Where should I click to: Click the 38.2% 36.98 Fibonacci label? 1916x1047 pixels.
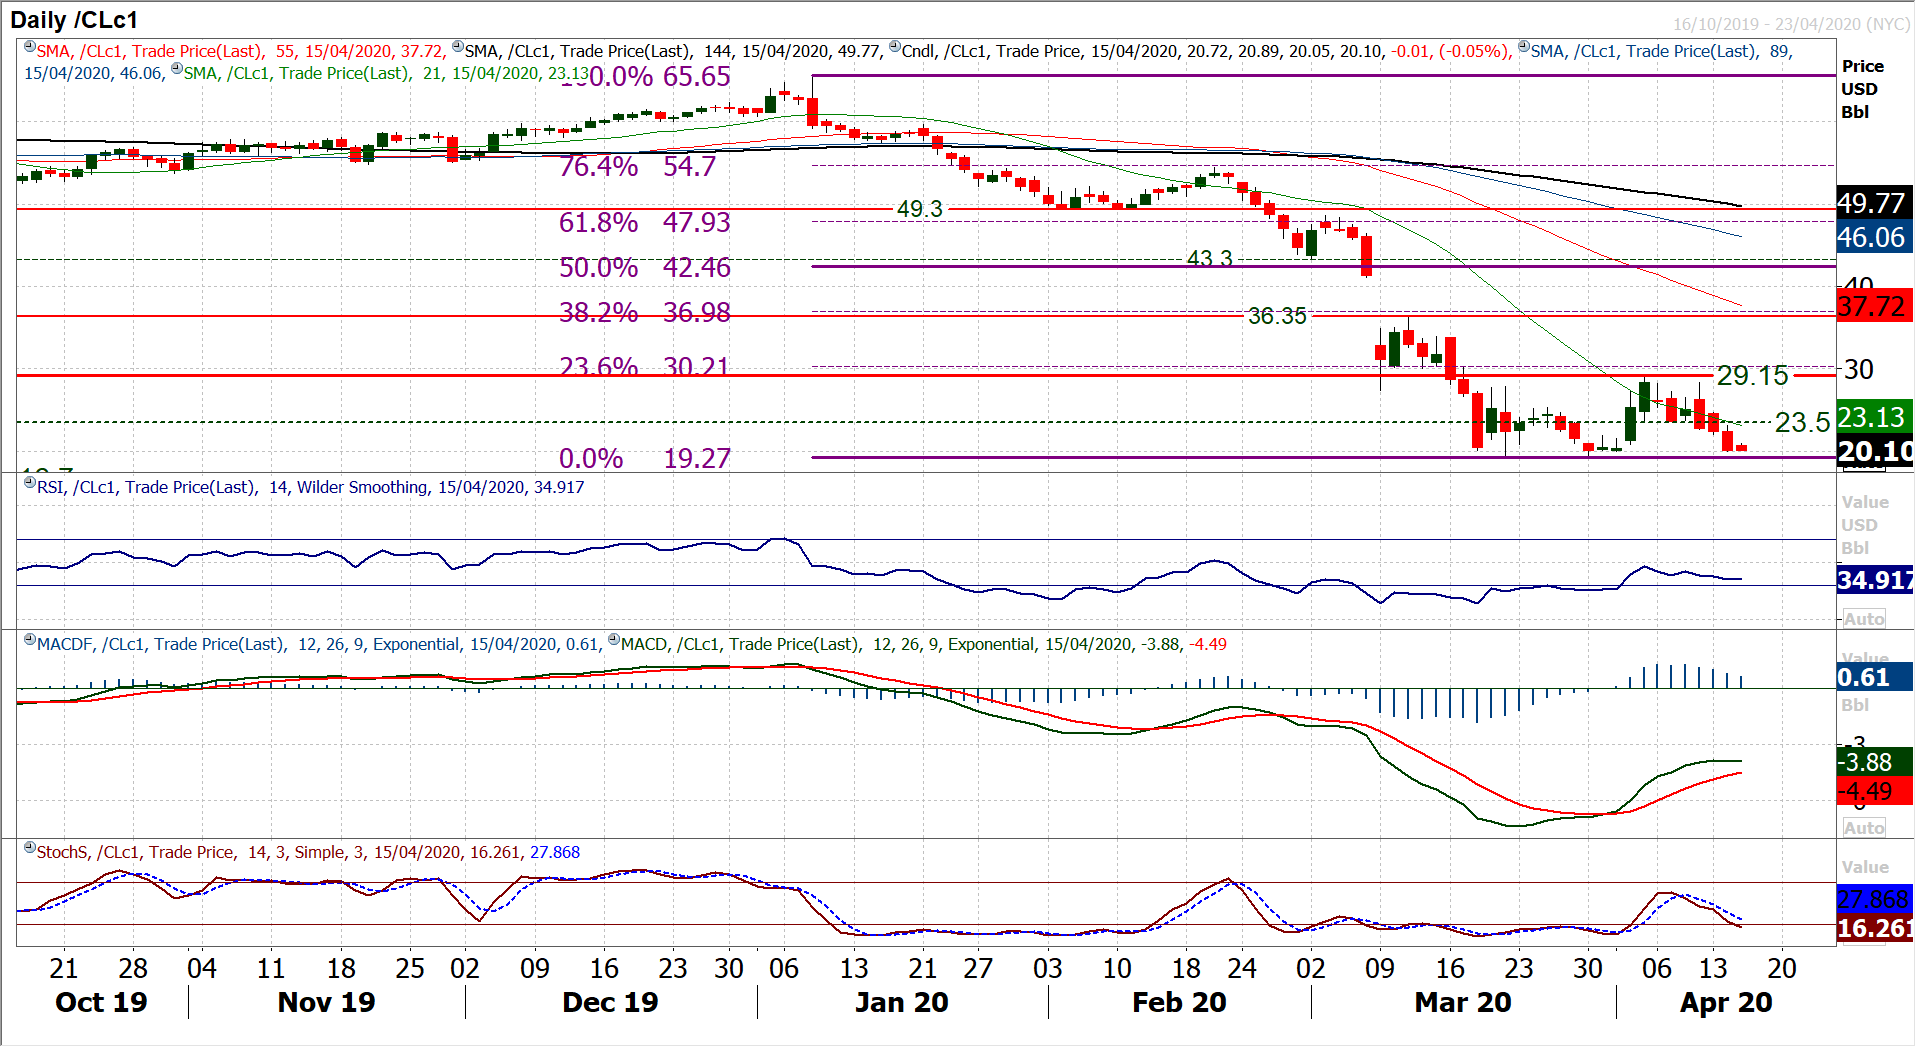(645, 313)
